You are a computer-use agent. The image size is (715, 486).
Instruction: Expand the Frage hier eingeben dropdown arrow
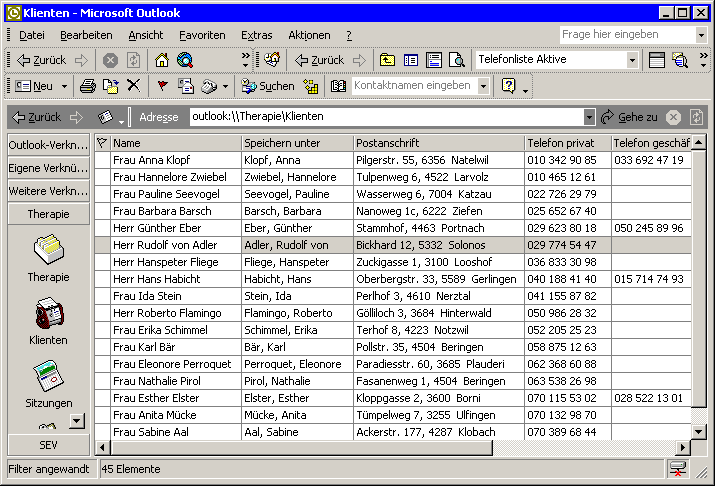(701, 35)
